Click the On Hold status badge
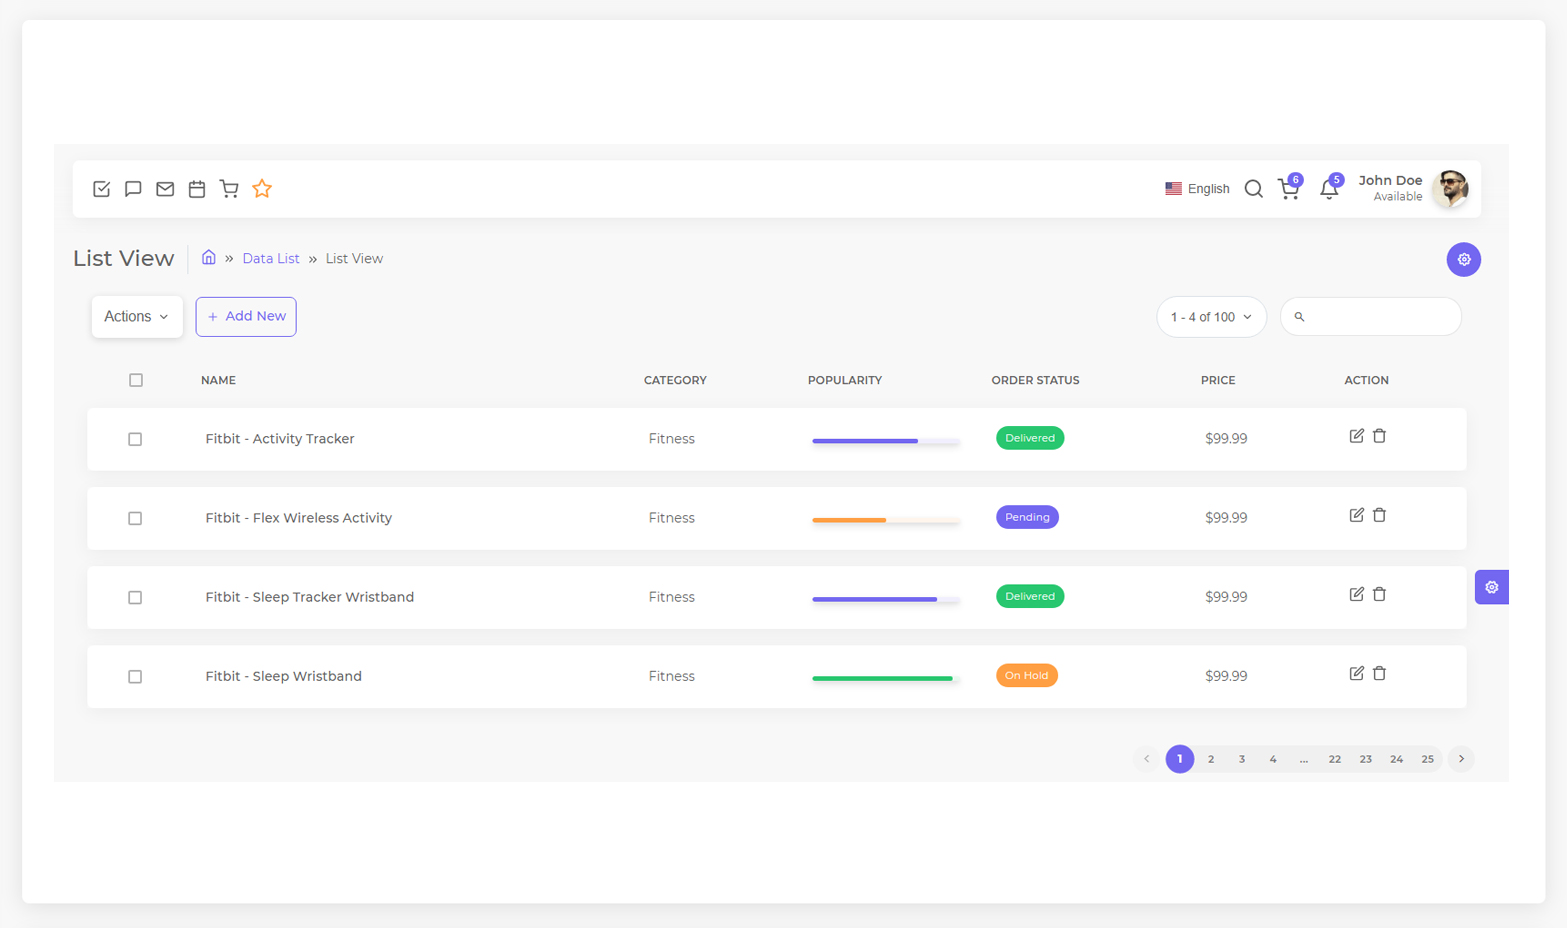Screen dimensions: 1567x928 click(x=1027, y=675)
